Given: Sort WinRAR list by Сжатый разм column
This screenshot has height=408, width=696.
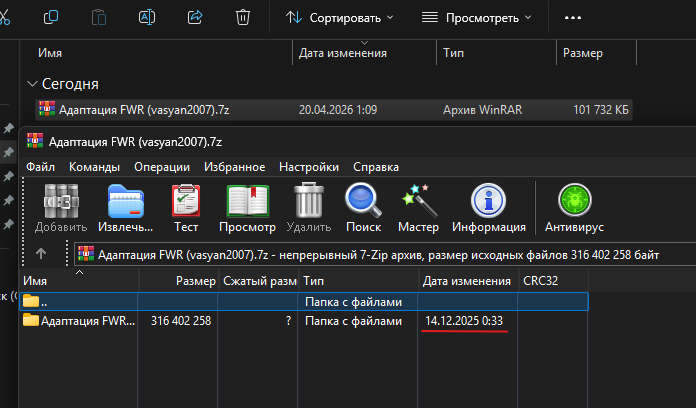Looking at the screenshot, I should 259,281.
